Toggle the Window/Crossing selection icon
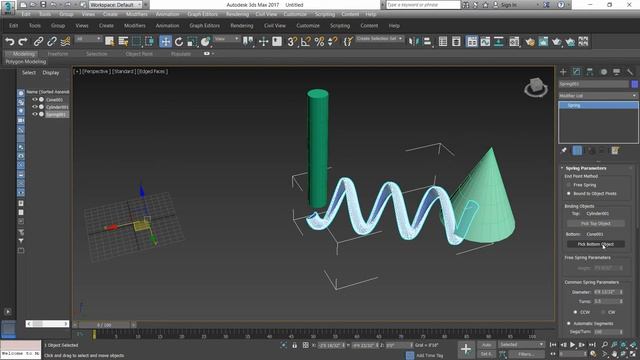Screen dimensions: 640x360 point(150,41)
